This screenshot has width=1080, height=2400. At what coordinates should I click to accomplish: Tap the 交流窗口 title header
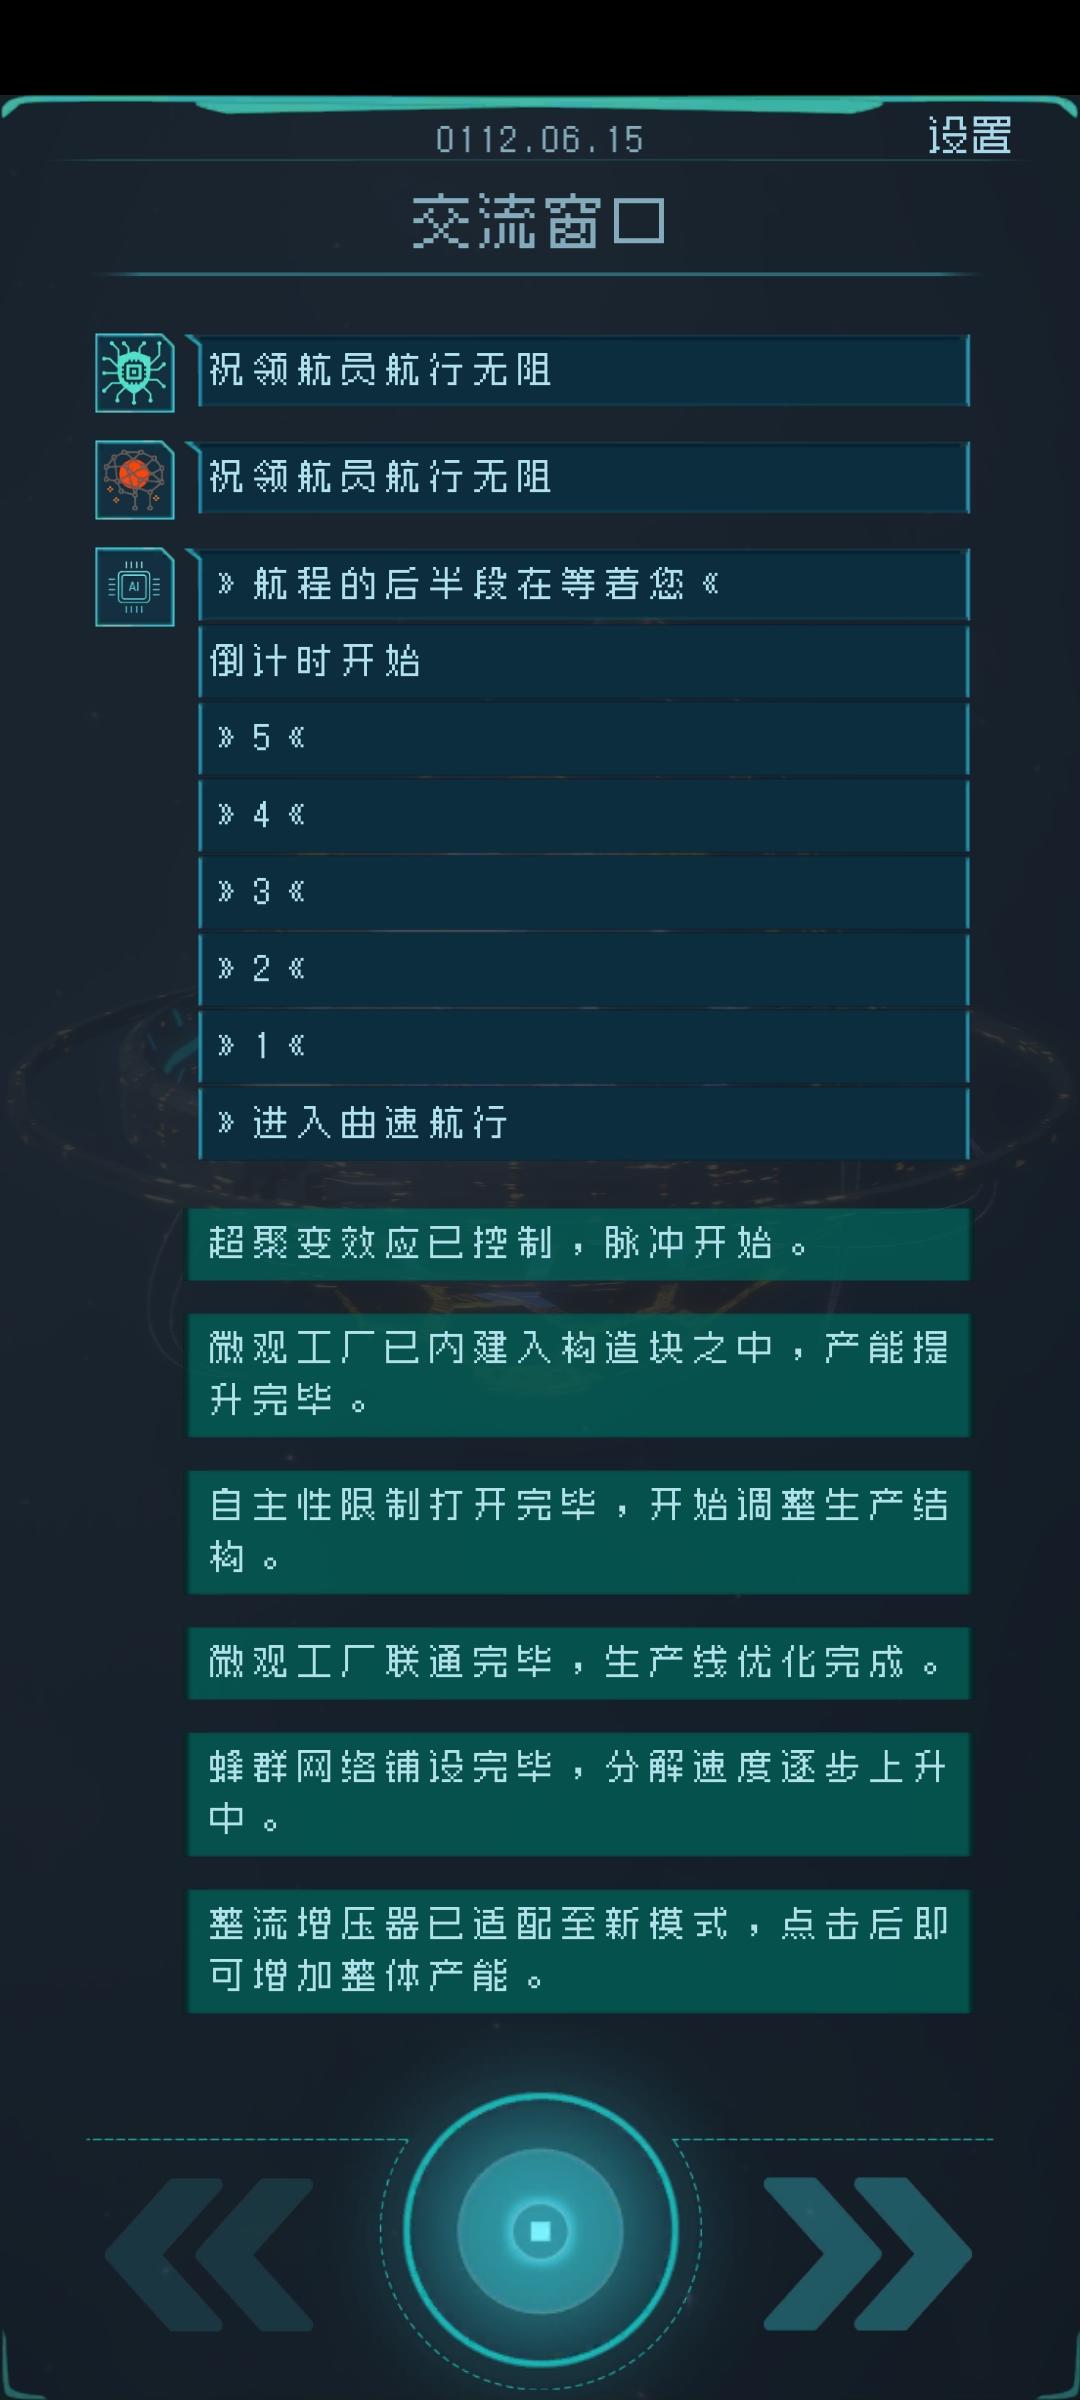click(539, 222)
